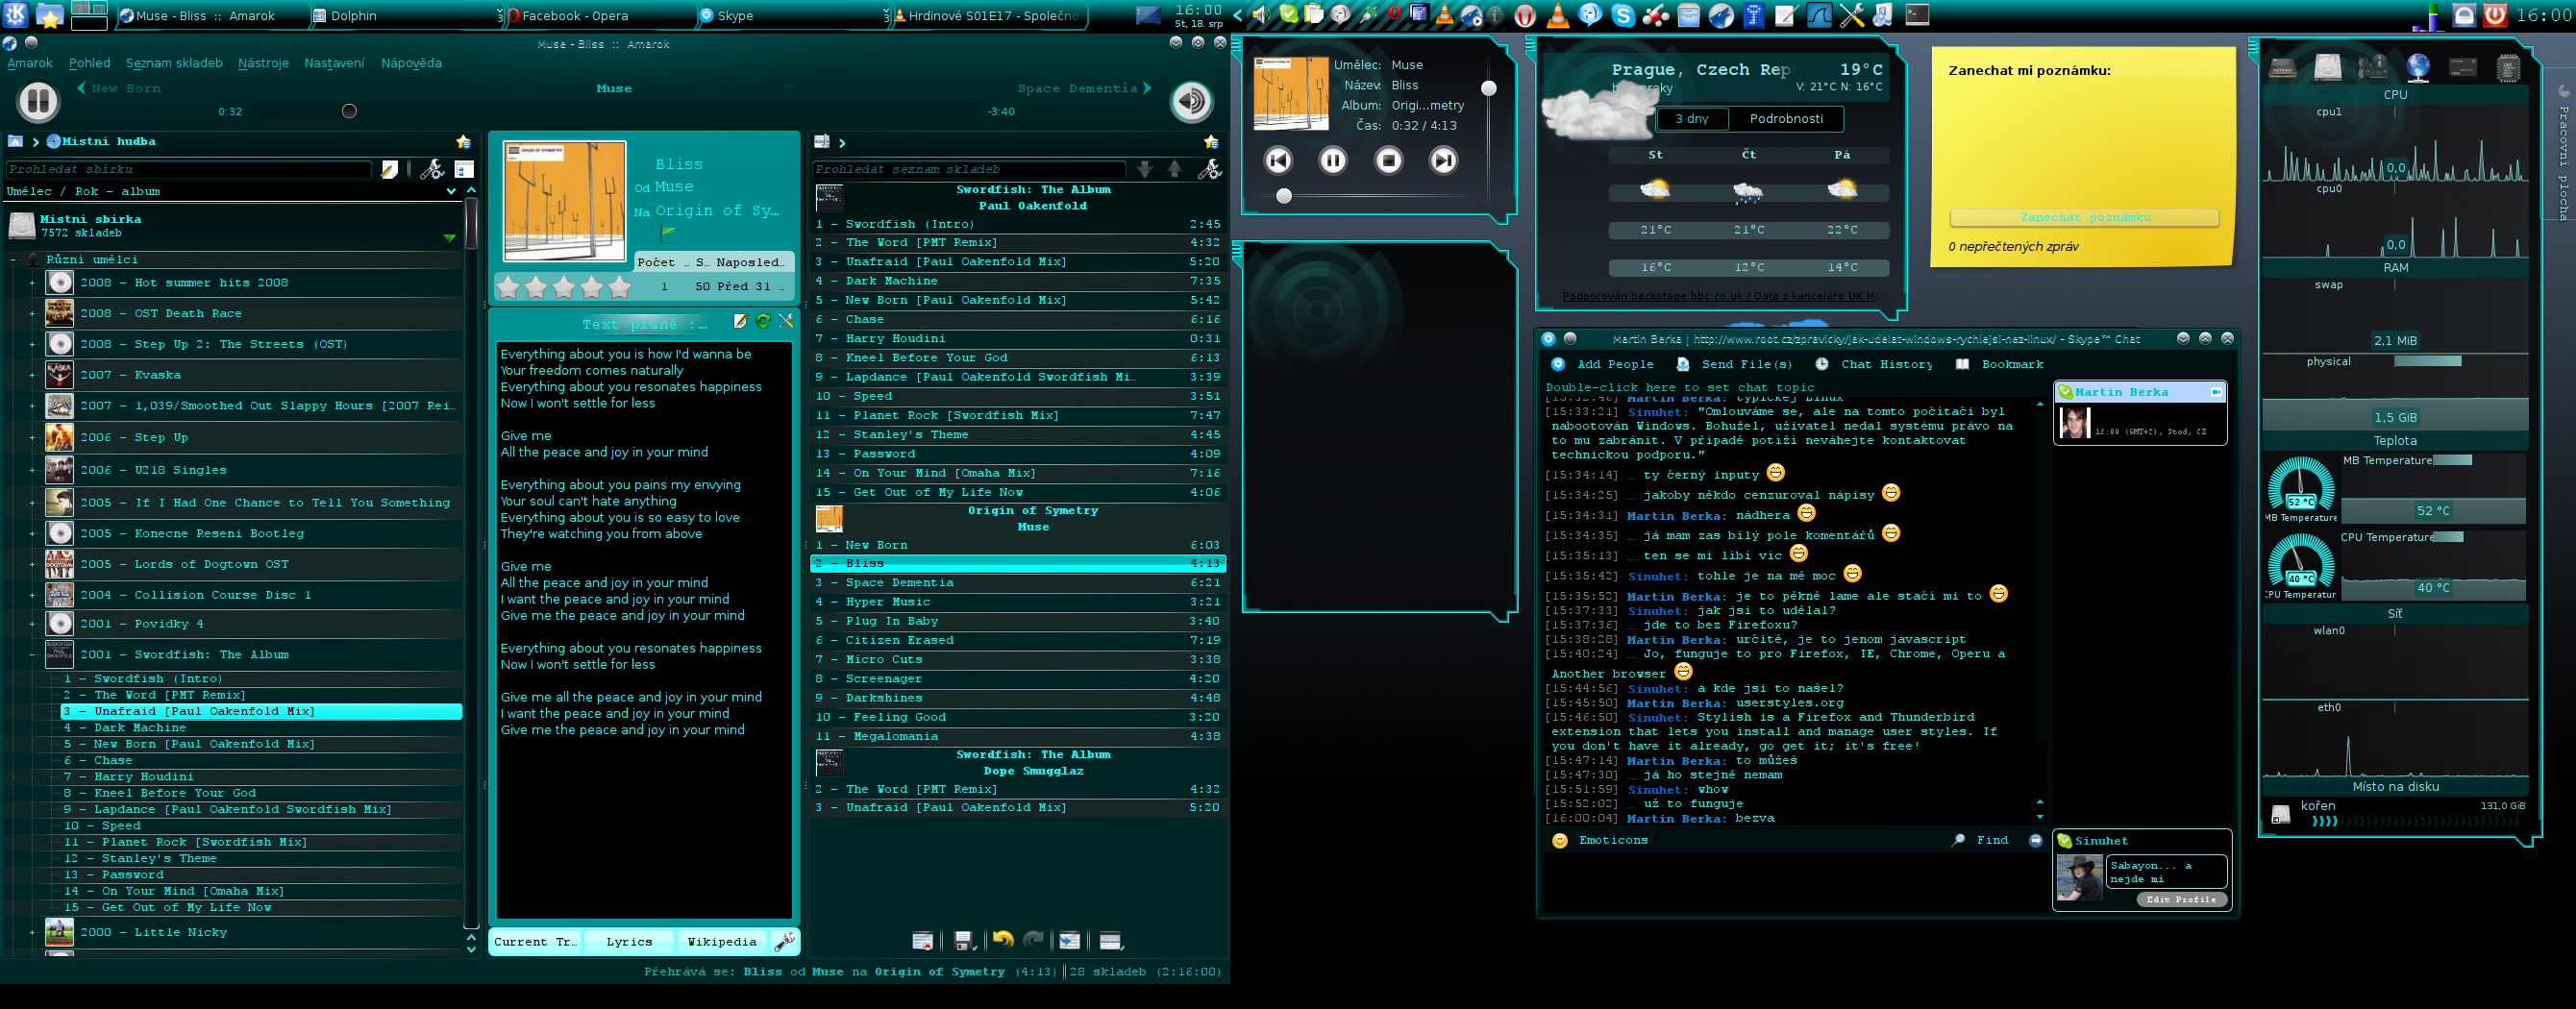Expand the 2006 - Step Up album
2576x1009 pixels.
pos(32,438)
